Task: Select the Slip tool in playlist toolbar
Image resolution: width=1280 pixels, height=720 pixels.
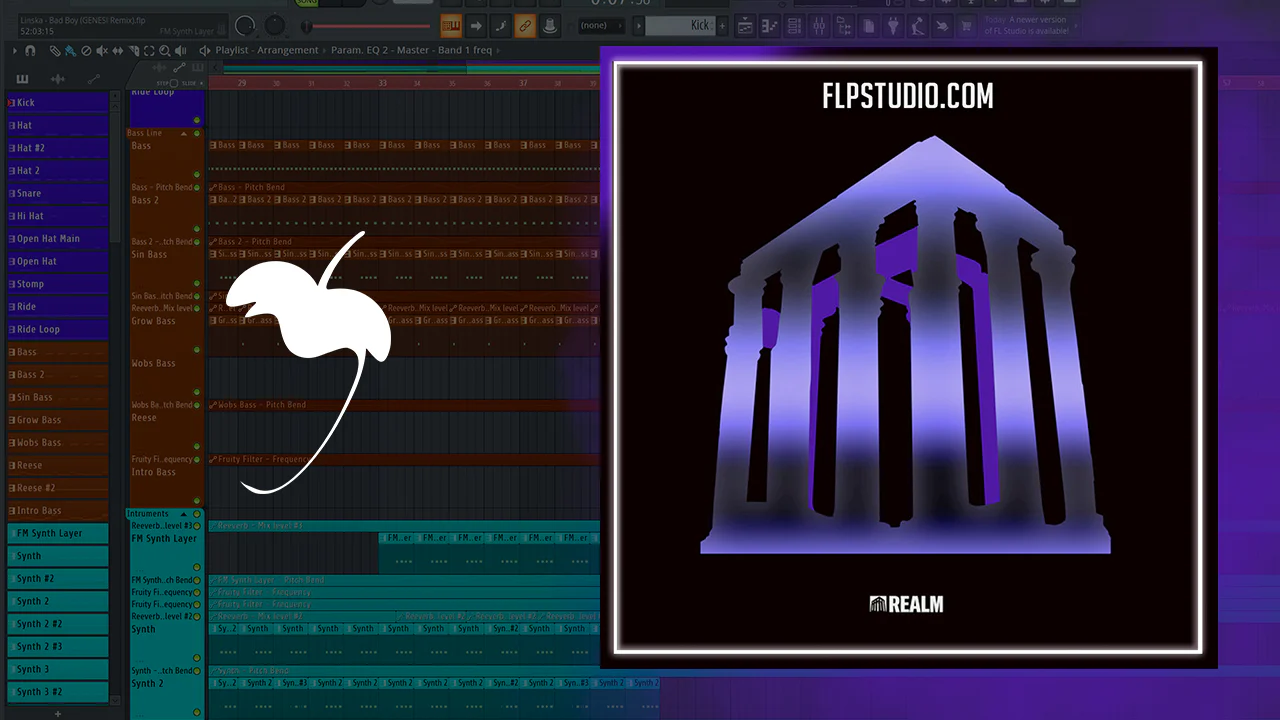Action: coord(118,50)
